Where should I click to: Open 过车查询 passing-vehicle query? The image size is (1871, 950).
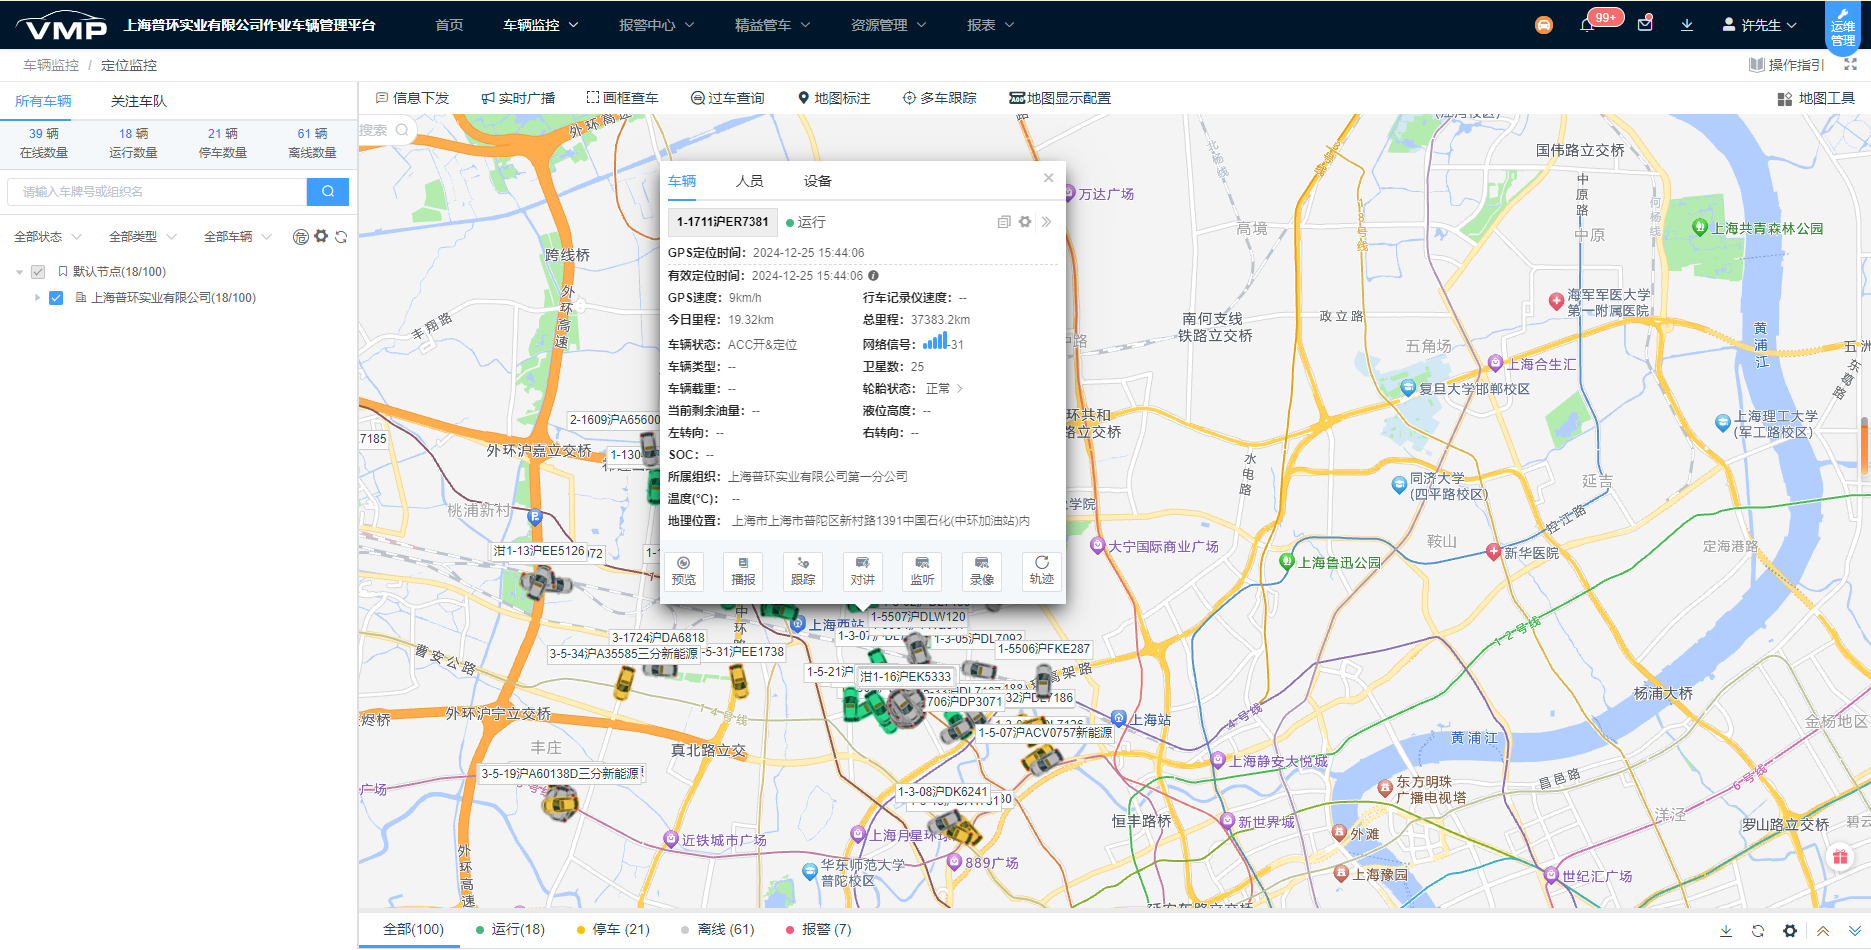click(728, 97)
